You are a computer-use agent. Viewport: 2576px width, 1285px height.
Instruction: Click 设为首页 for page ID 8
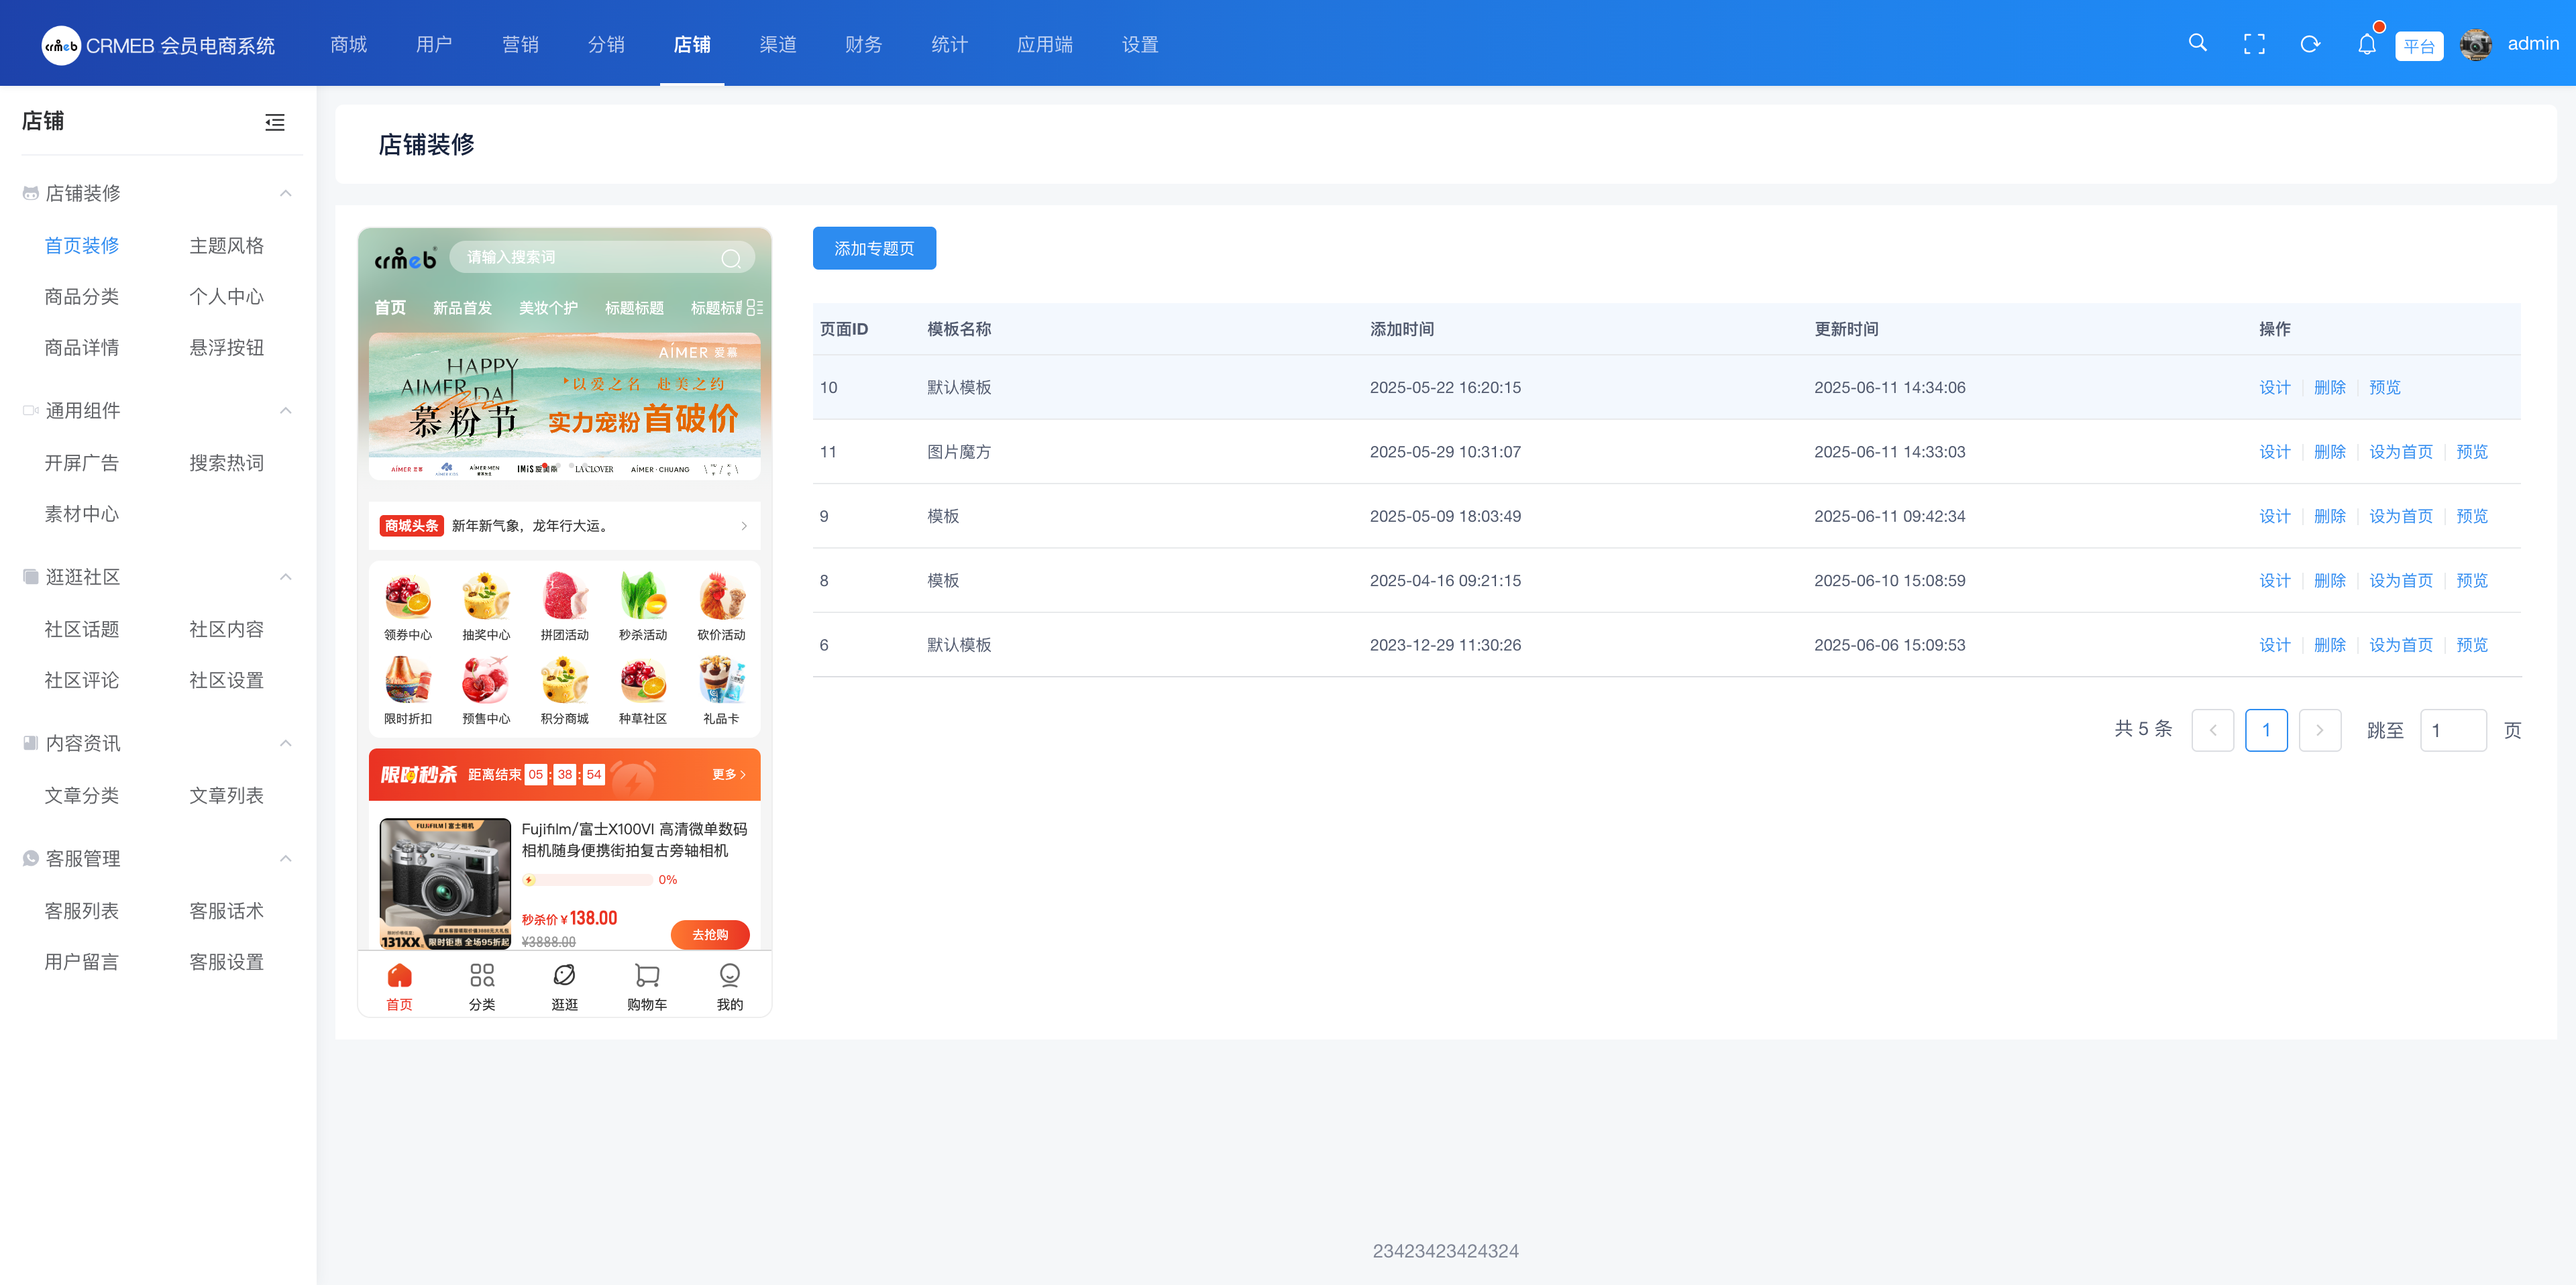tap(2400, 581)
